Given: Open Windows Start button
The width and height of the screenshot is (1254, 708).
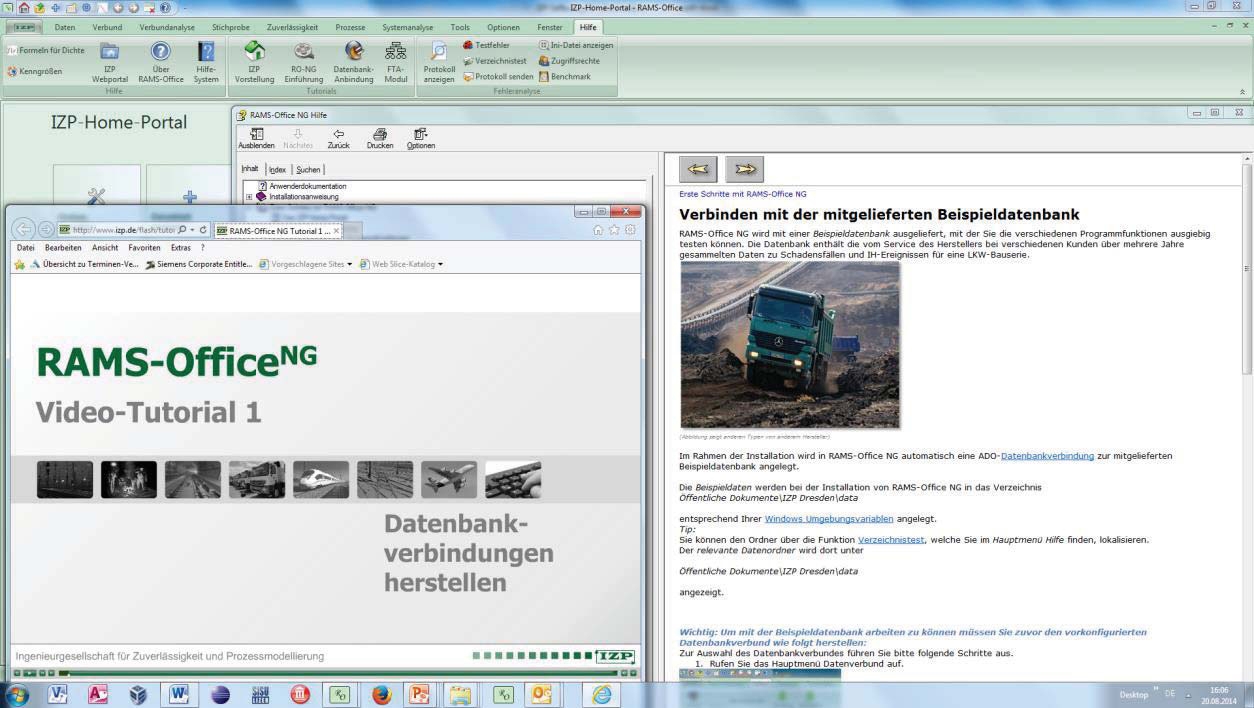Looking at the screenshot, I should point(17,694).
